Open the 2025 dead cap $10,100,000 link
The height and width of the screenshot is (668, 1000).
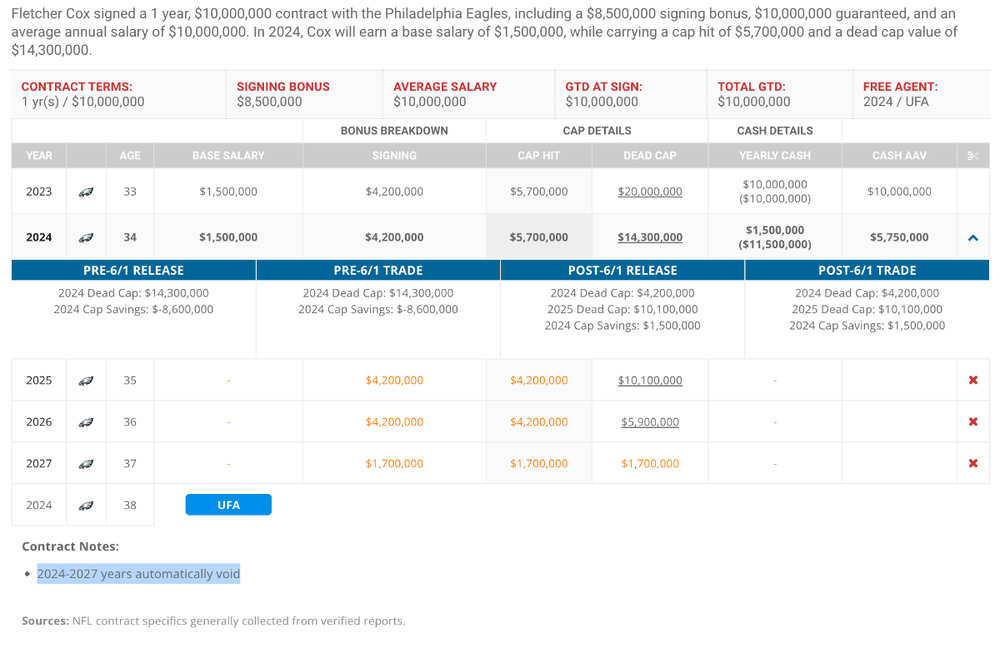click(650, 381)
